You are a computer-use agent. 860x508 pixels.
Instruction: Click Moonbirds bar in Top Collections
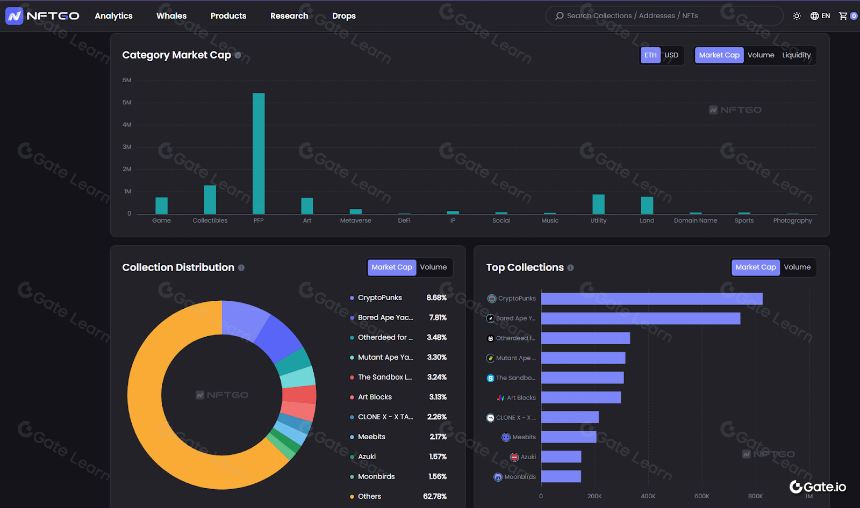[x=561, y=476]
